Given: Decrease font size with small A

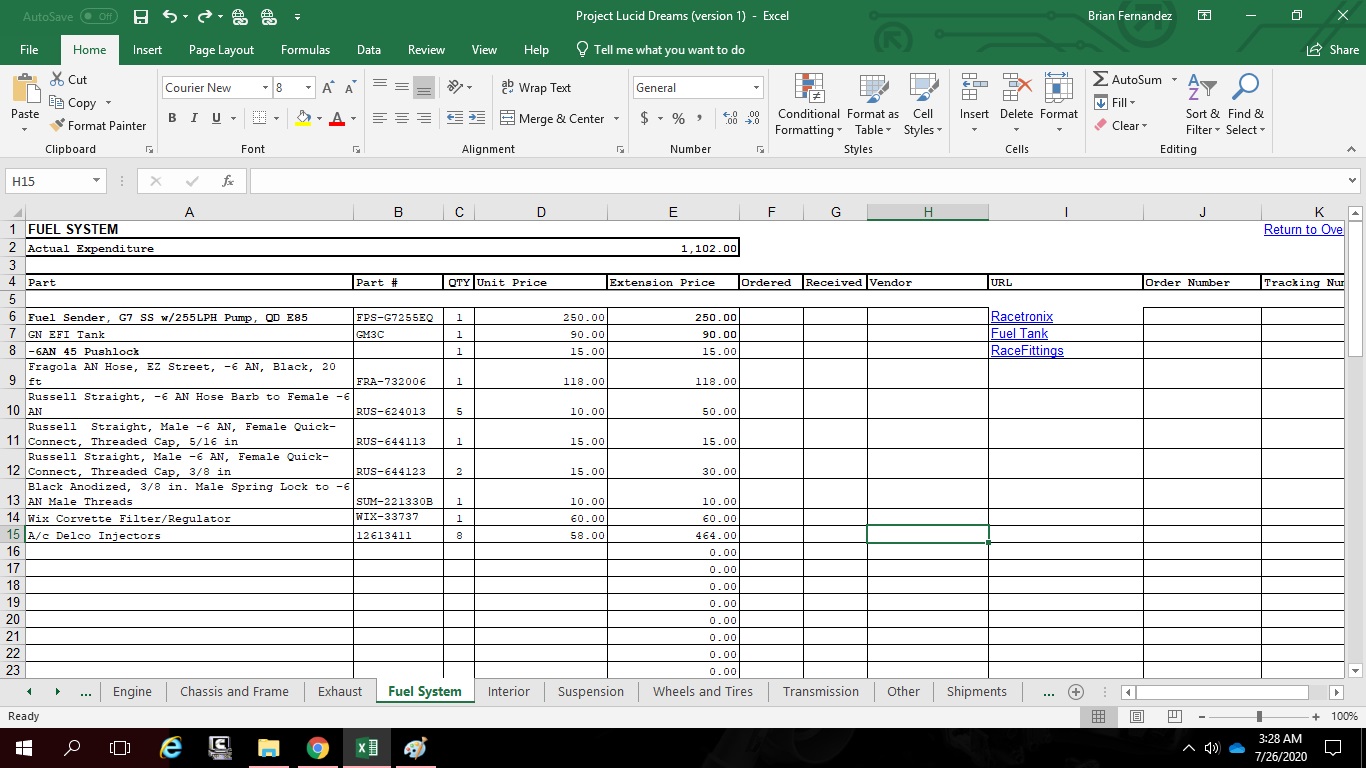Looking at the screenshot, I should tap(351, 88).
